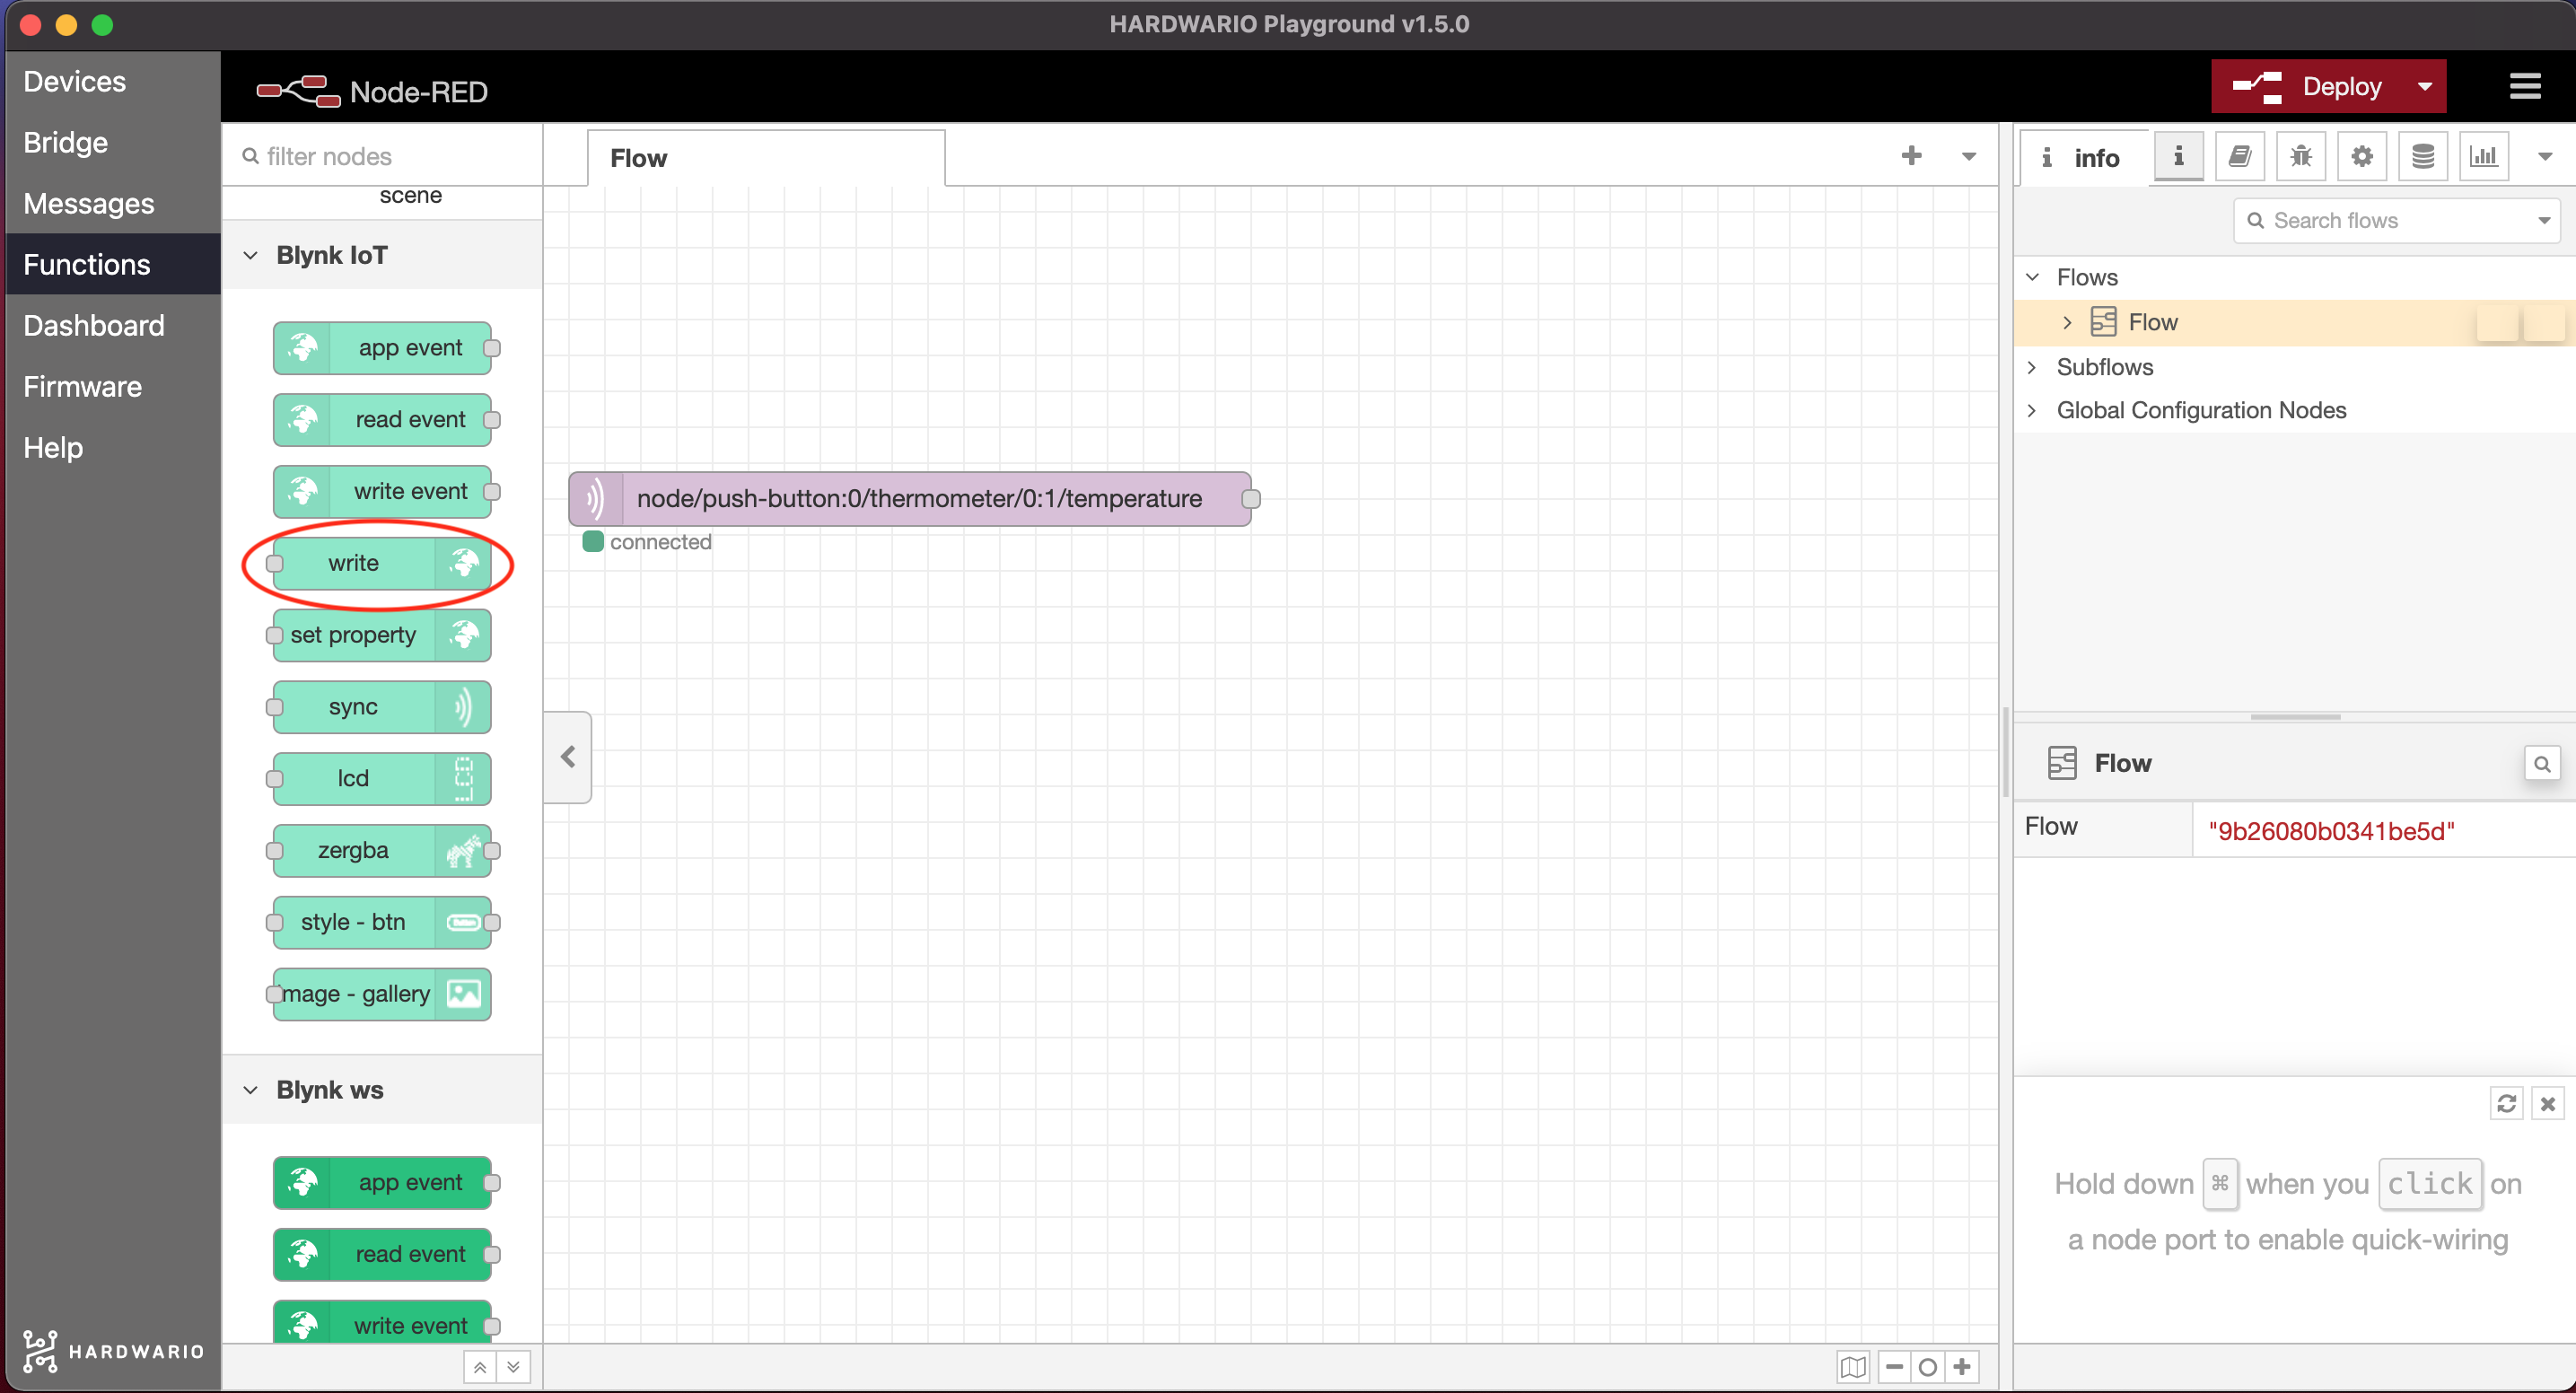Click the find Flow magnifier button
The image size is (2576, 1393).
pos(2542,764)
